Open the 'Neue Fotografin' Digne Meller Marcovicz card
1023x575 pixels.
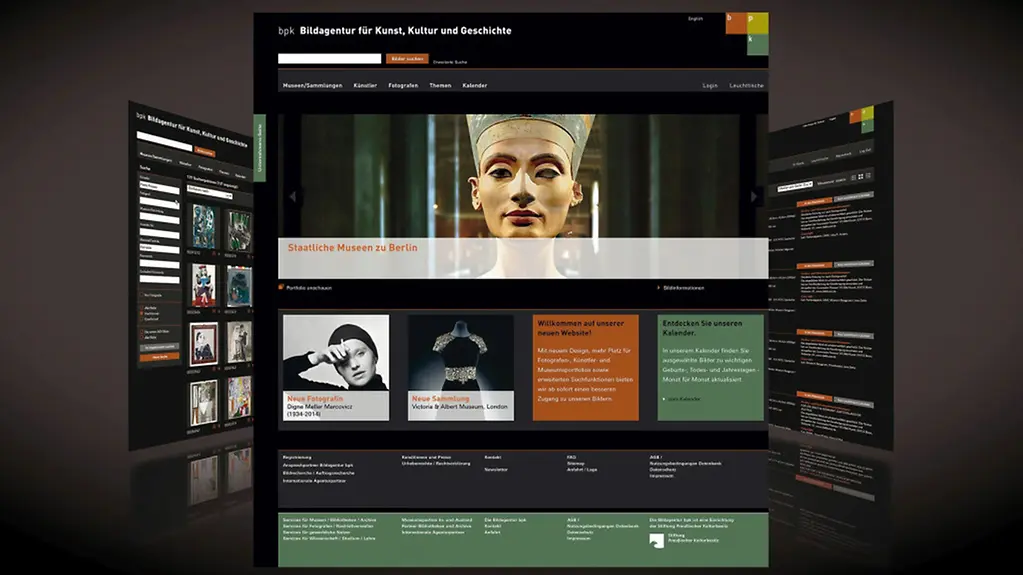pyautogui.click(x=336, y=367)
